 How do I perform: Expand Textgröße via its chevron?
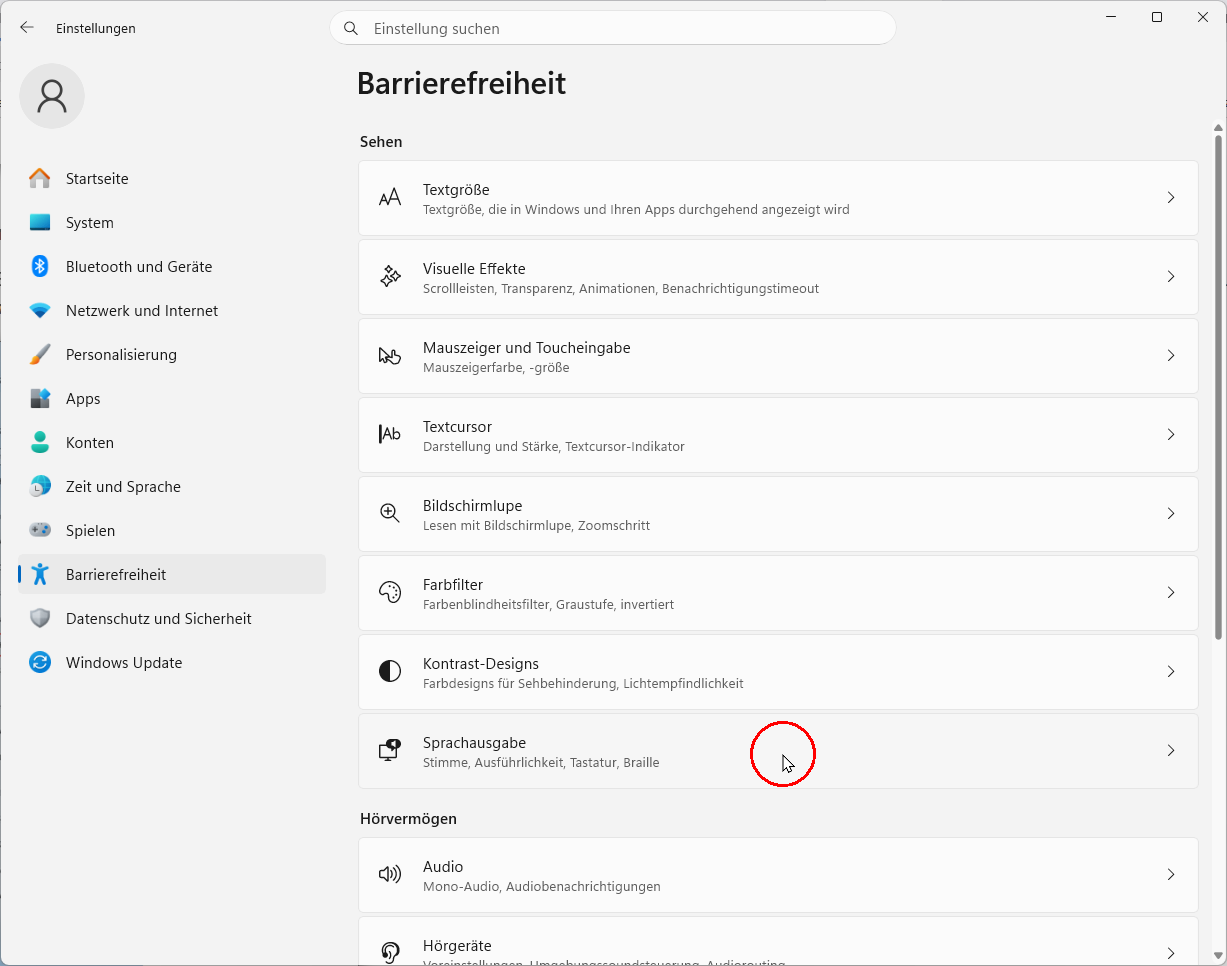(1171, 198)
